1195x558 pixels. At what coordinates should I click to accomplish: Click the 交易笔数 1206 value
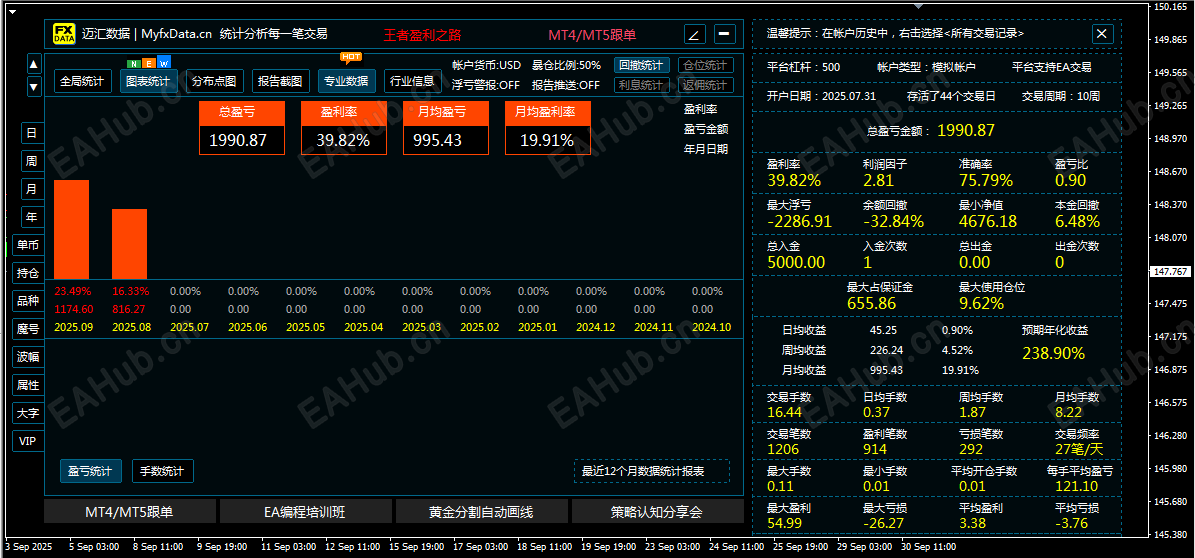pyautogui.click(x=783, y=450)
